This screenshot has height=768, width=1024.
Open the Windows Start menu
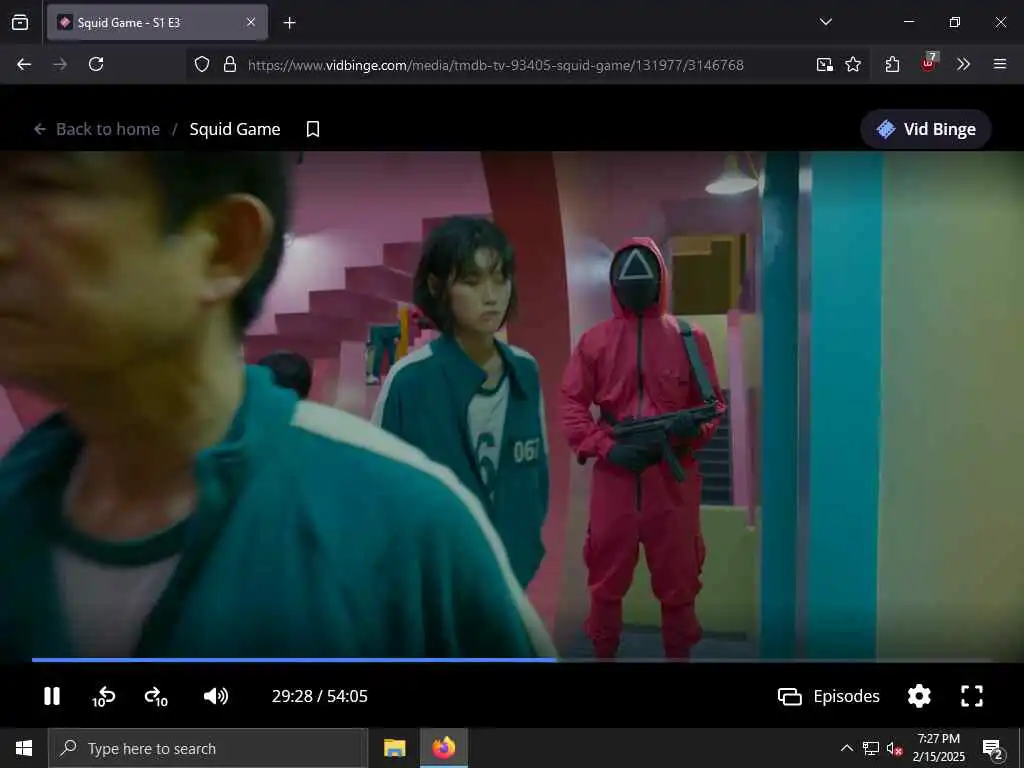[24, 748]
